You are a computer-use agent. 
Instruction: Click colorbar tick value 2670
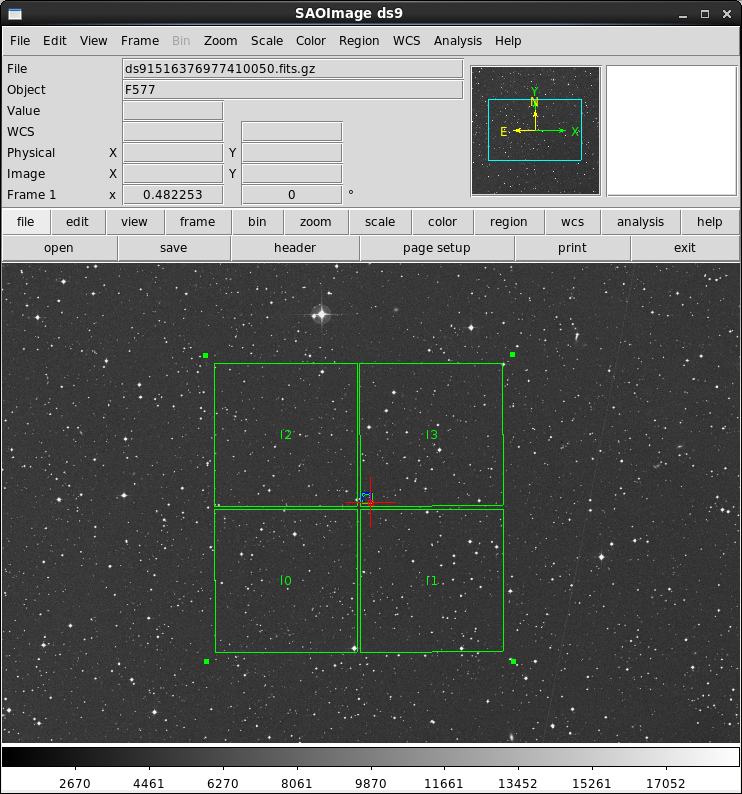tap(75, 783)
